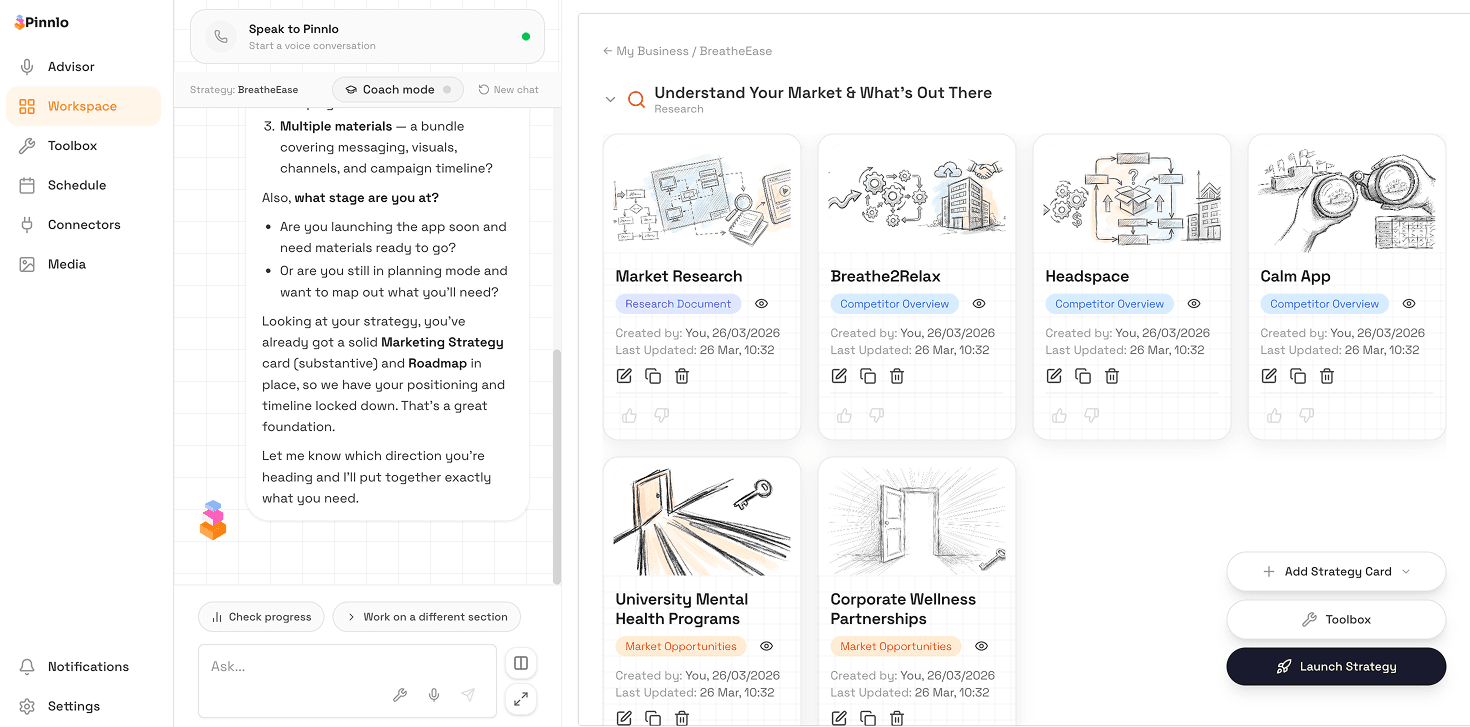Image resolution: width=1470 pixels, height=727 pixels.
Task: Click Research Document tag
Action: (x=678, y=304)
